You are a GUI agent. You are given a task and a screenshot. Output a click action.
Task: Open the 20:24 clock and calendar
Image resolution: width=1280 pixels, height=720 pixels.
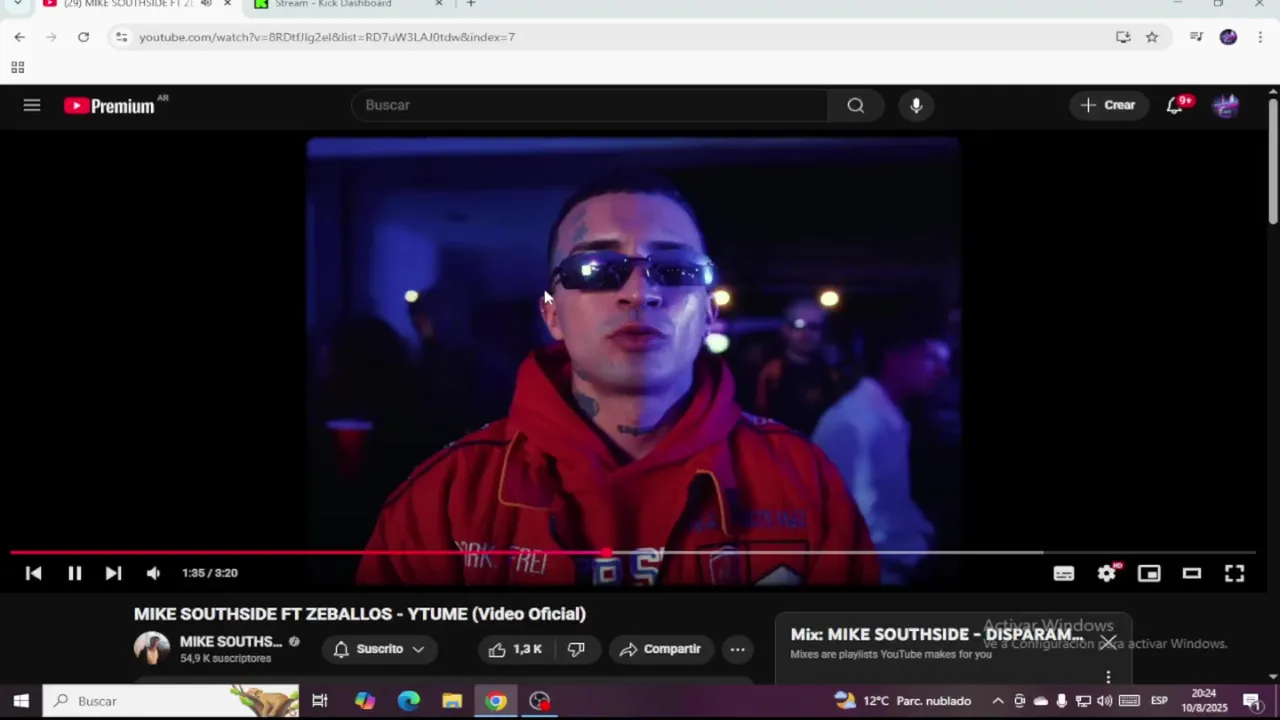(x=1204, y=701)
